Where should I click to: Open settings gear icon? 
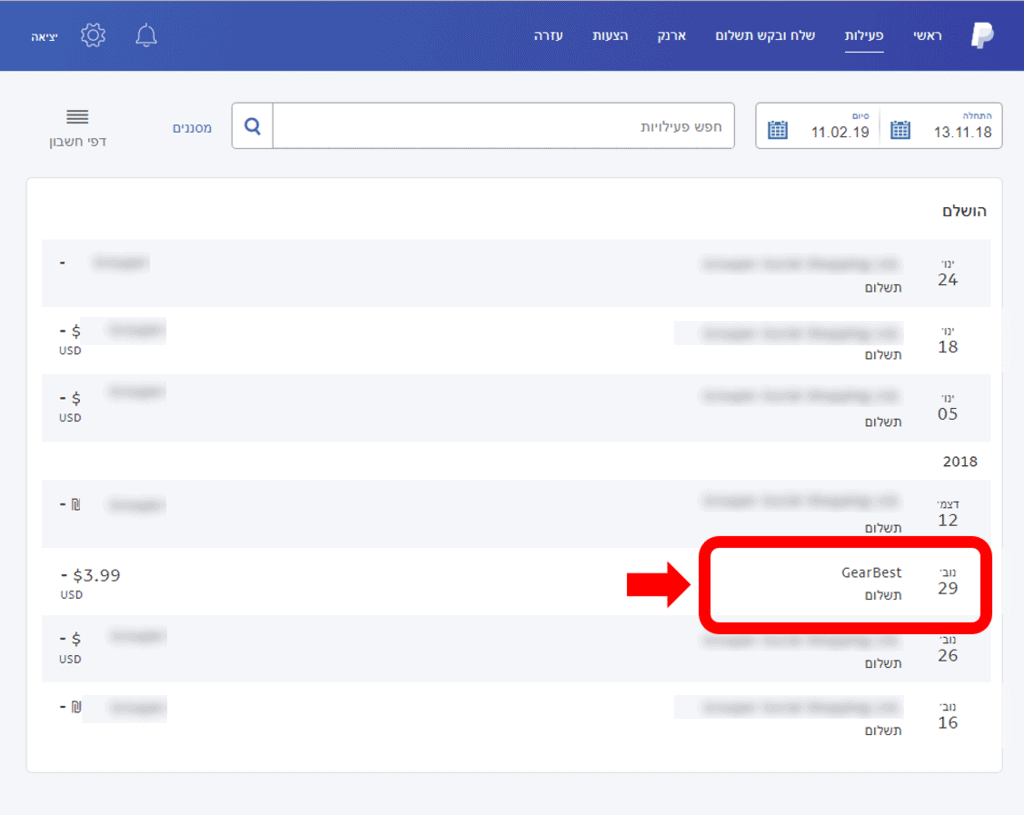(x=93, y=36)
